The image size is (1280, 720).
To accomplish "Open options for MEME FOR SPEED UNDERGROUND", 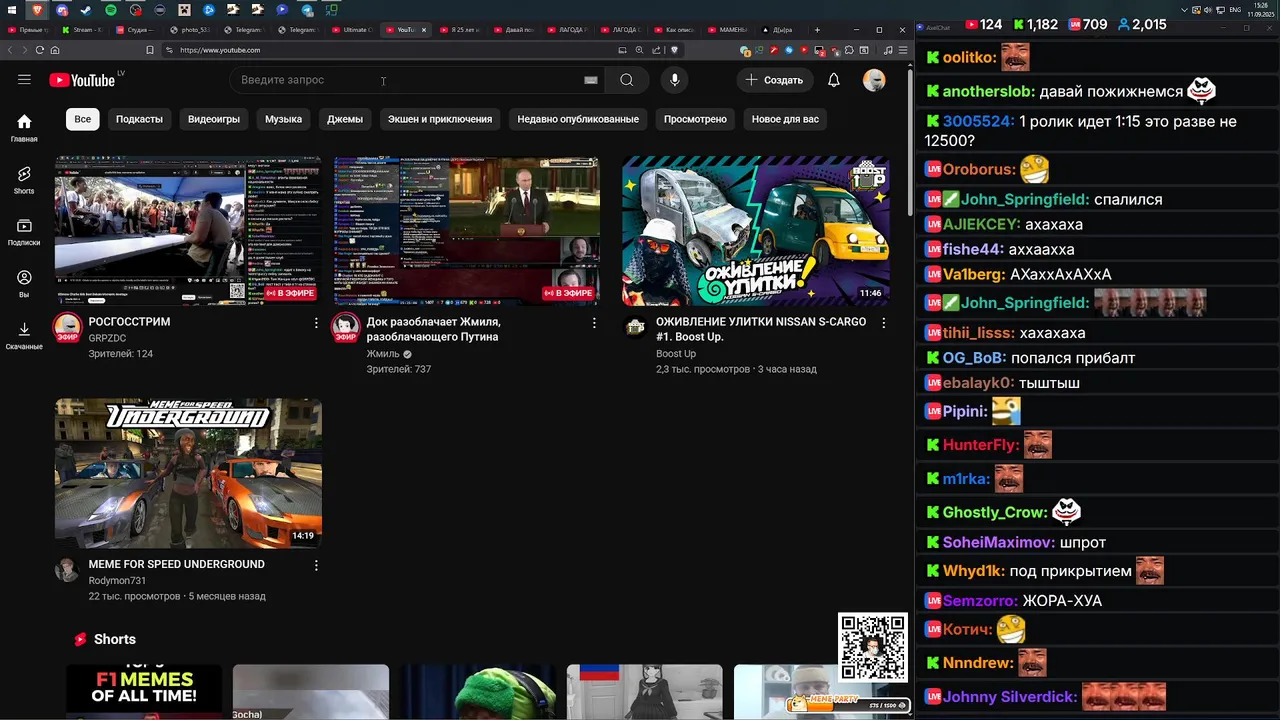I will click(x=316, y=565).
